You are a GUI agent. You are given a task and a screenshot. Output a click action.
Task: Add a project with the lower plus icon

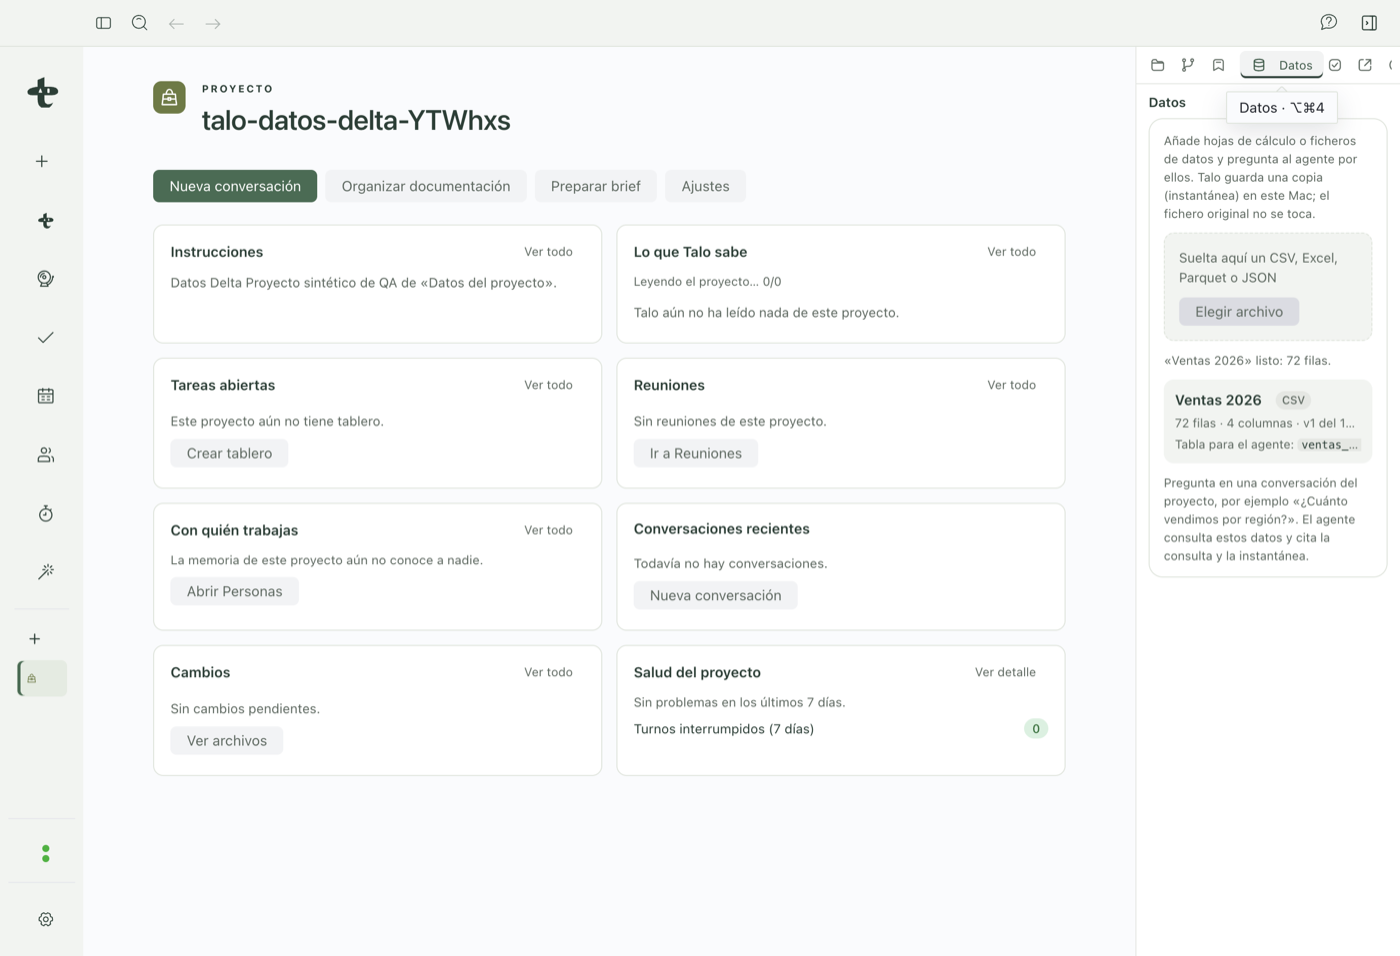coord(35,639)
